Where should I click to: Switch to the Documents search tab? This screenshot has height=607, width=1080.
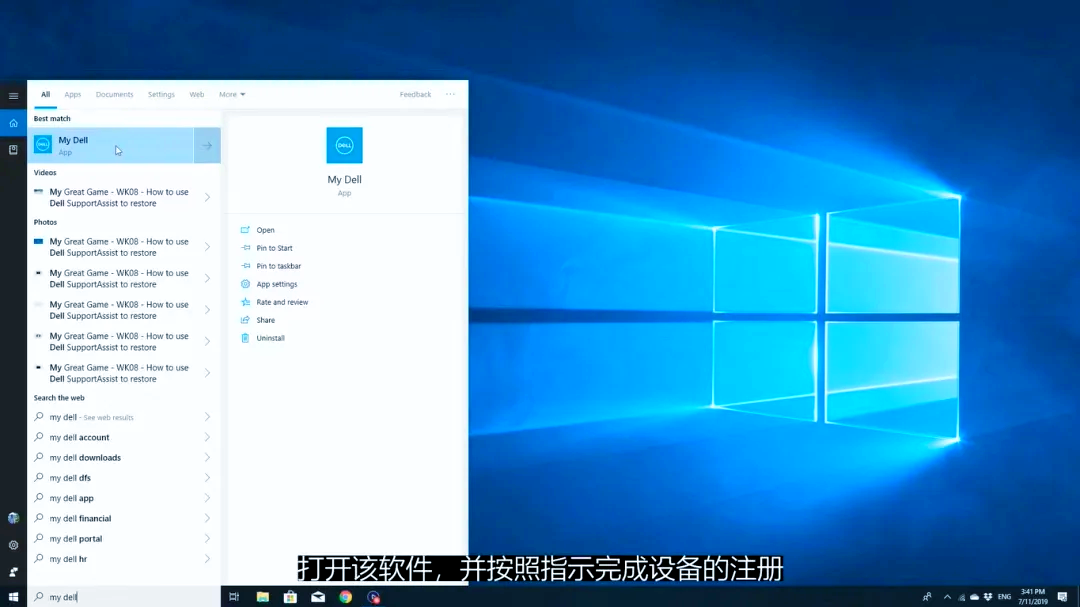[x=114, y=94]
